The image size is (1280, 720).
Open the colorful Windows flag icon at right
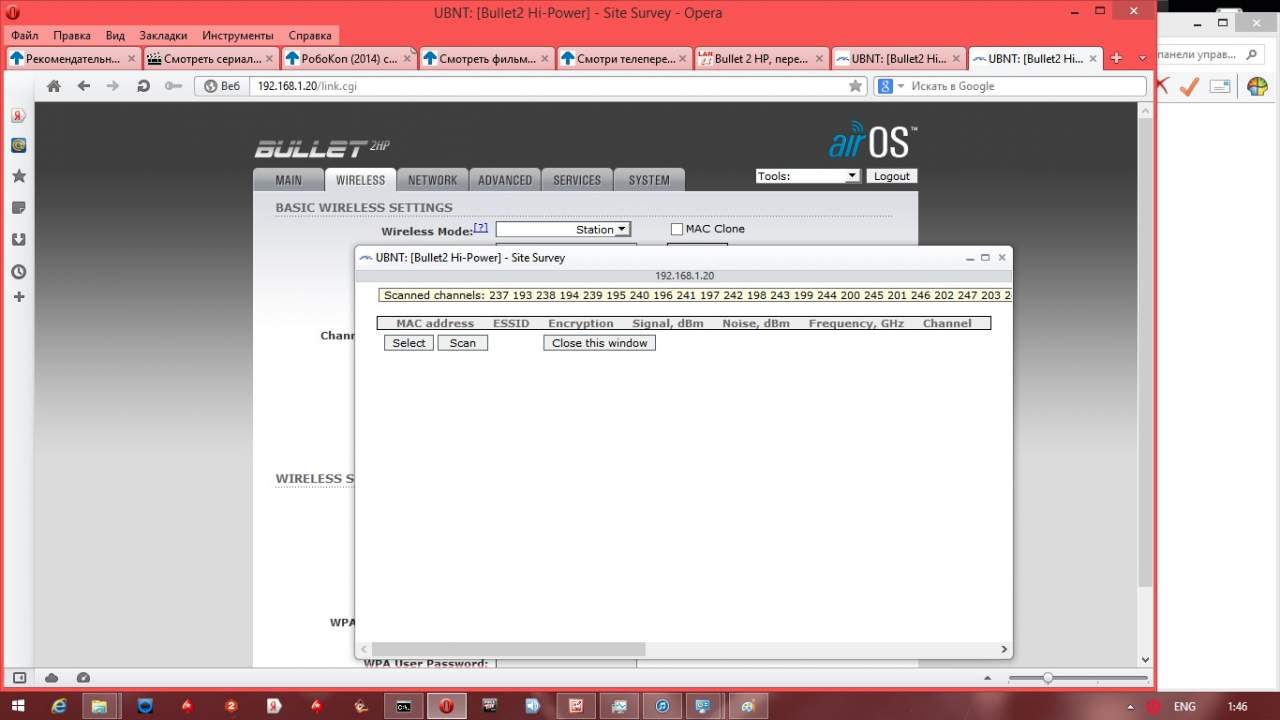click(1257, 87)
